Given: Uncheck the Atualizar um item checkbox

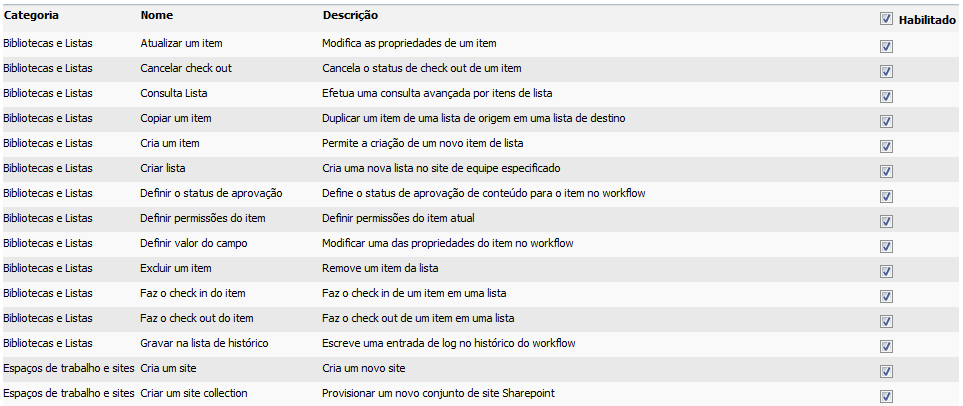Looking at the screenshot, I should [x=886, y=46].
